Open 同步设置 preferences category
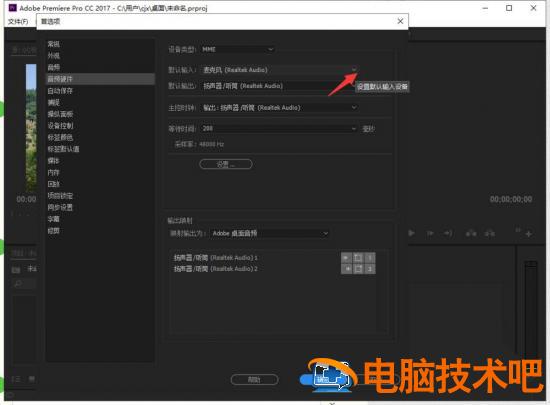 click(60, 207)
